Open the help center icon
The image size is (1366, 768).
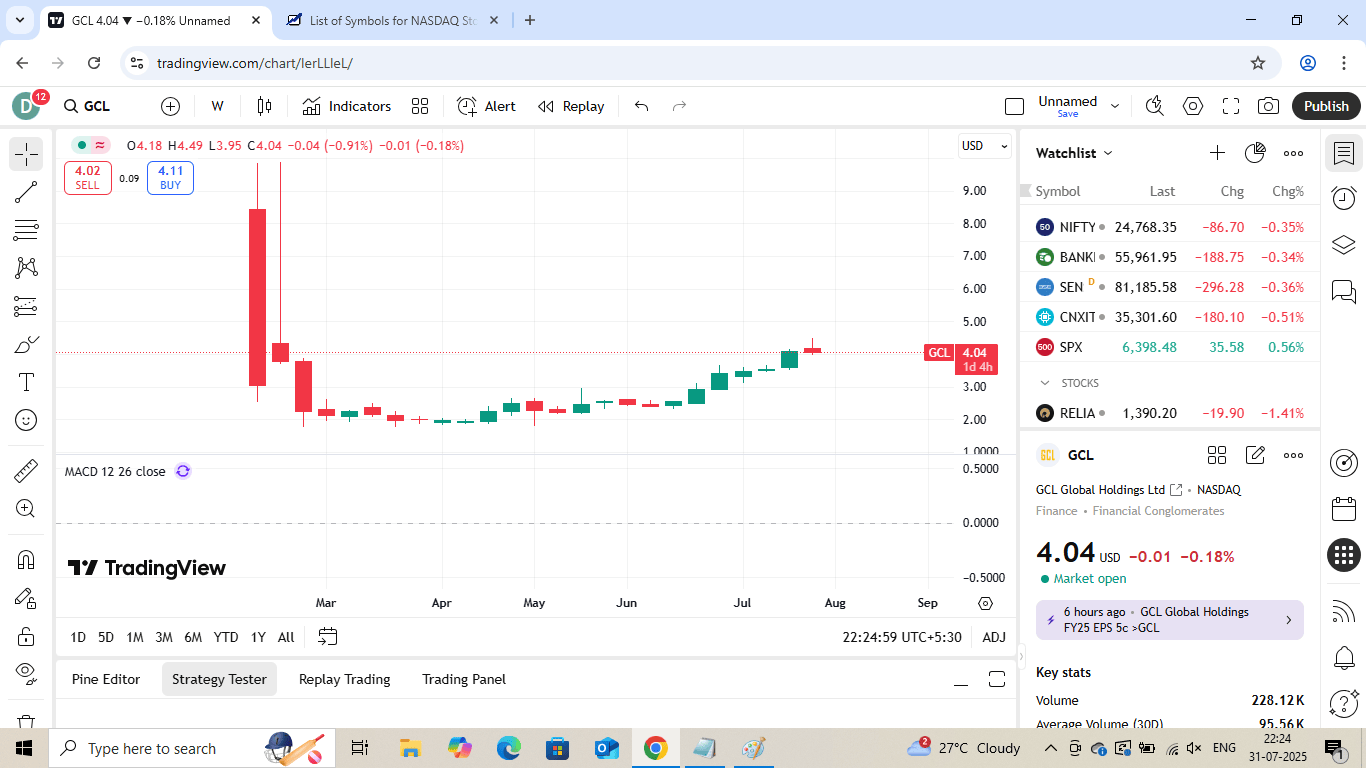coord(1344,704)
